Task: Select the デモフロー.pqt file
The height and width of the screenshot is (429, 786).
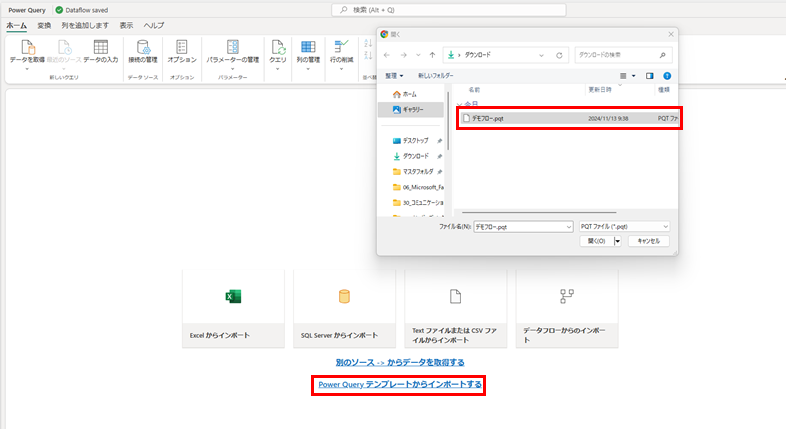Action: 569,118
